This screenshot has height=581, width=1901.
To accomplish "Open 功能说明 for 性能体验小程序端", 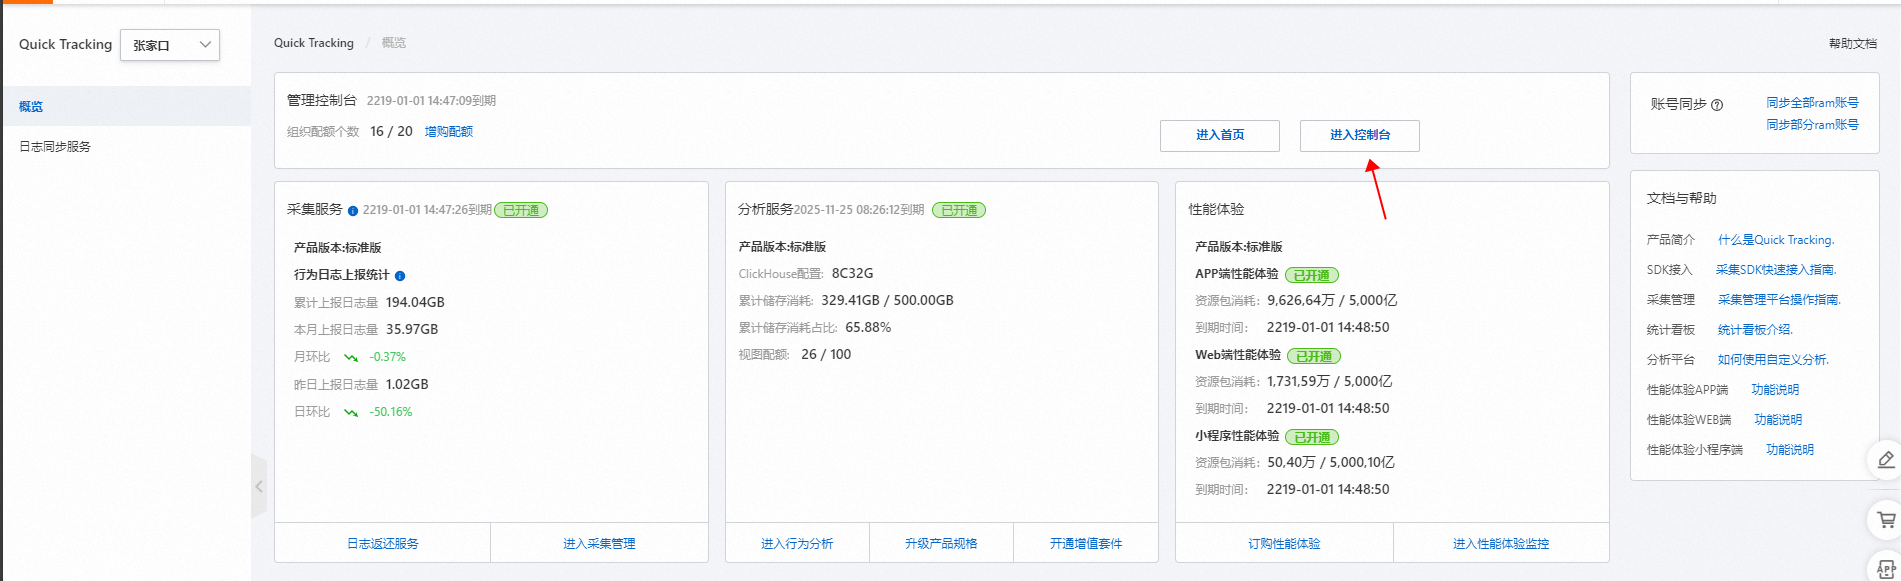I will click(x=1790, y=450).
